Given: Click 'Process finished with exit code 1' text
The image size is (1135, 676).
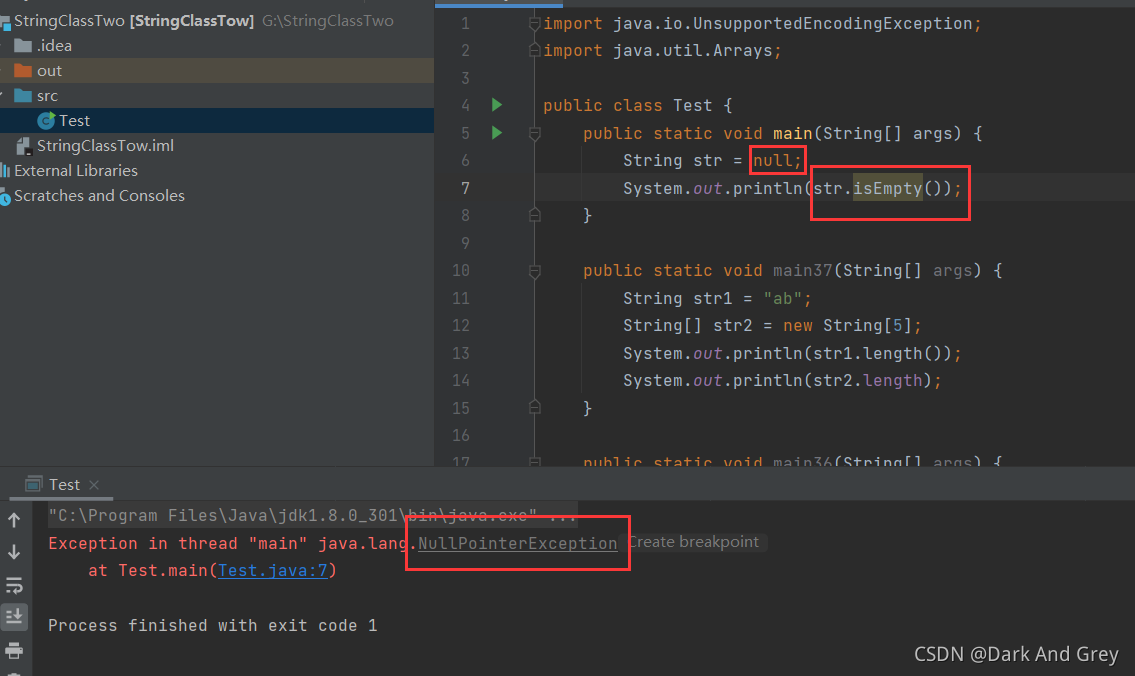Looking at the screenshot, I should tap(213, 625).
